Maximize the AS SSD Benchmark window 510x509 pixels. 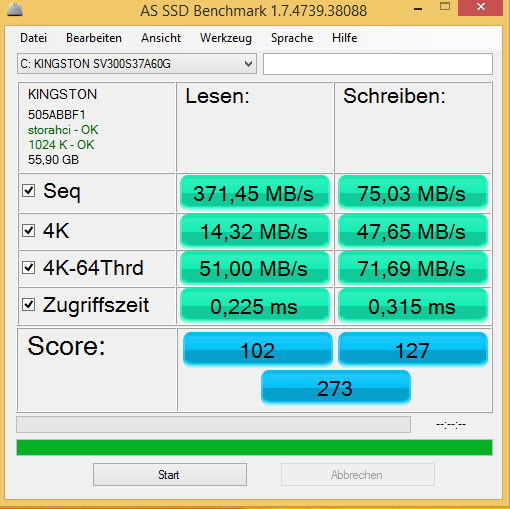point(445,7)
